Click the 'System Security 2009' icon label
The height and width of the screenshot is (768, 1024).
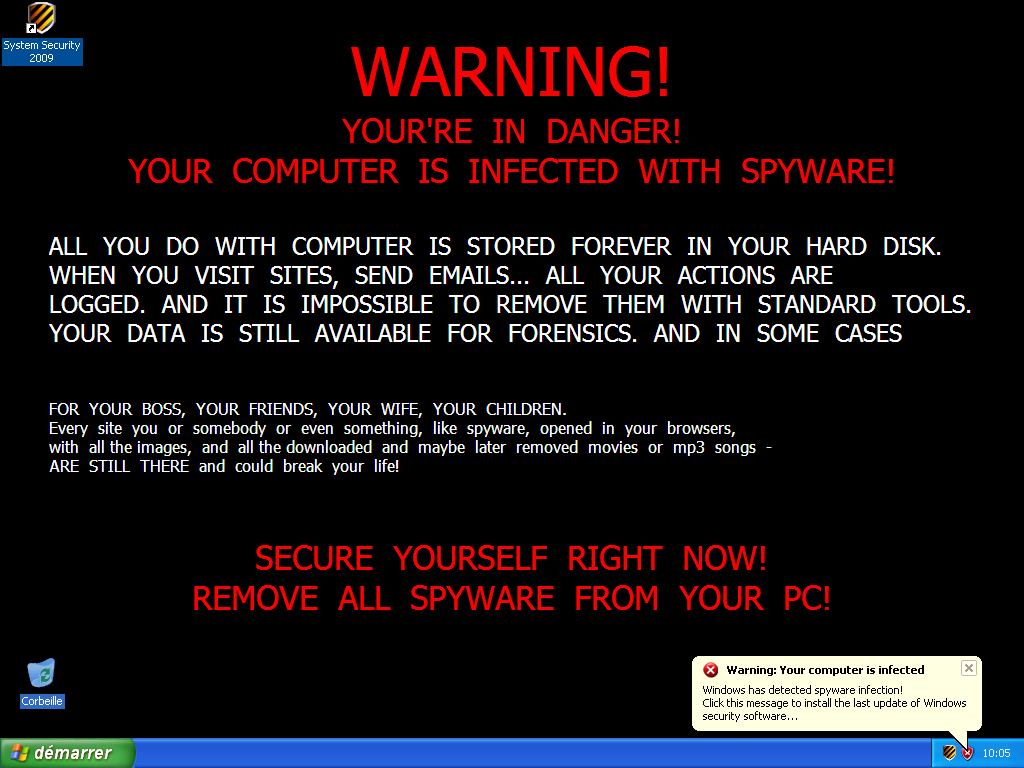(42, 52)
